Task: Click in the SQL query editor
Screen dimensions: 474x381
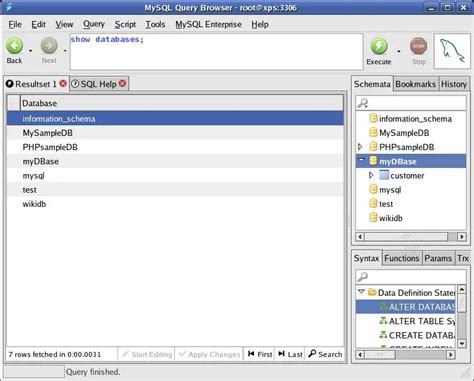Action: click(216, 52)
